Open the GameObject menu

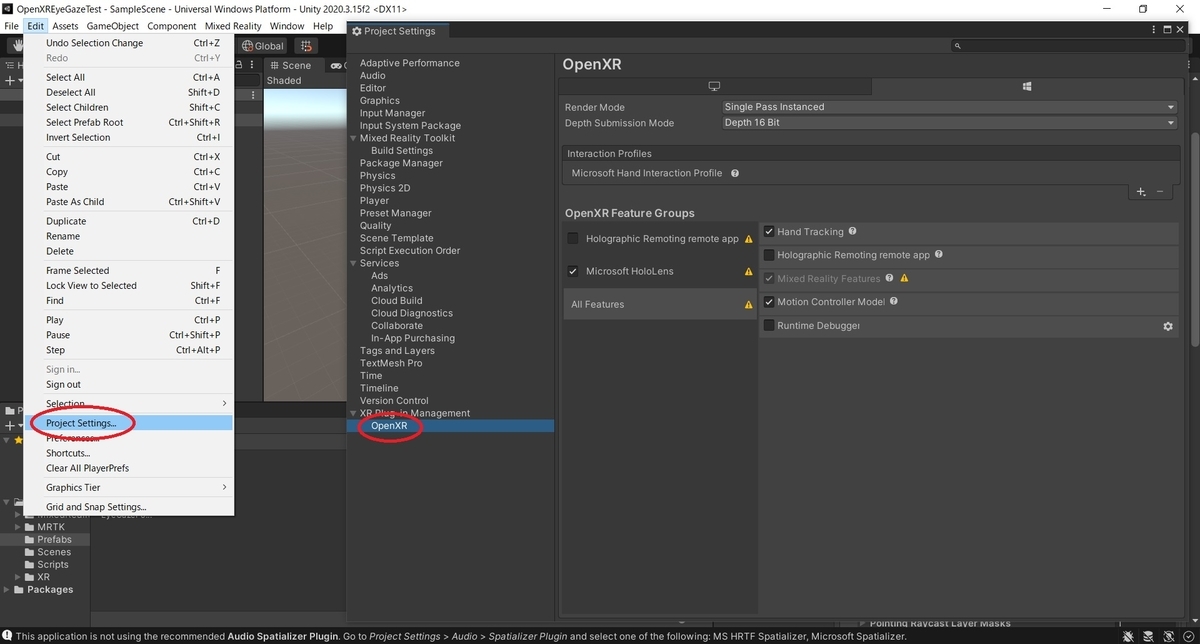coord(112,26)
